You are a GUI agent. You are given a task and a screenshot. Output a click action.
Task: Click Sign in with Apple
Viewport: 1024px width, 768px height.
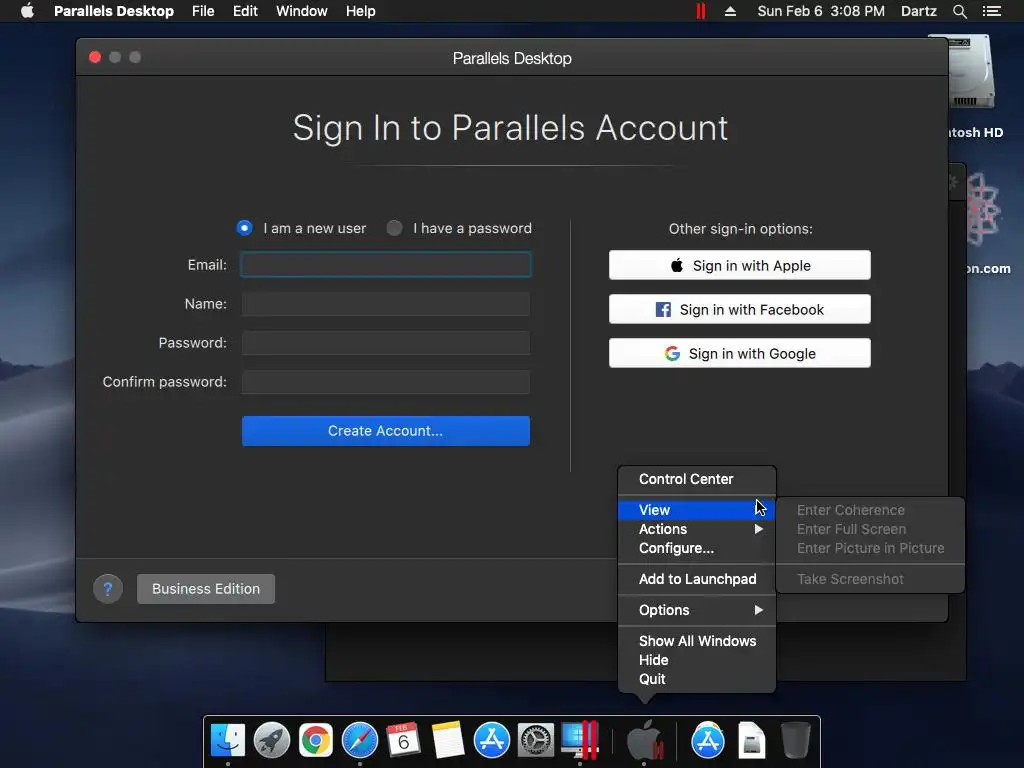click(x=739, y=265)
